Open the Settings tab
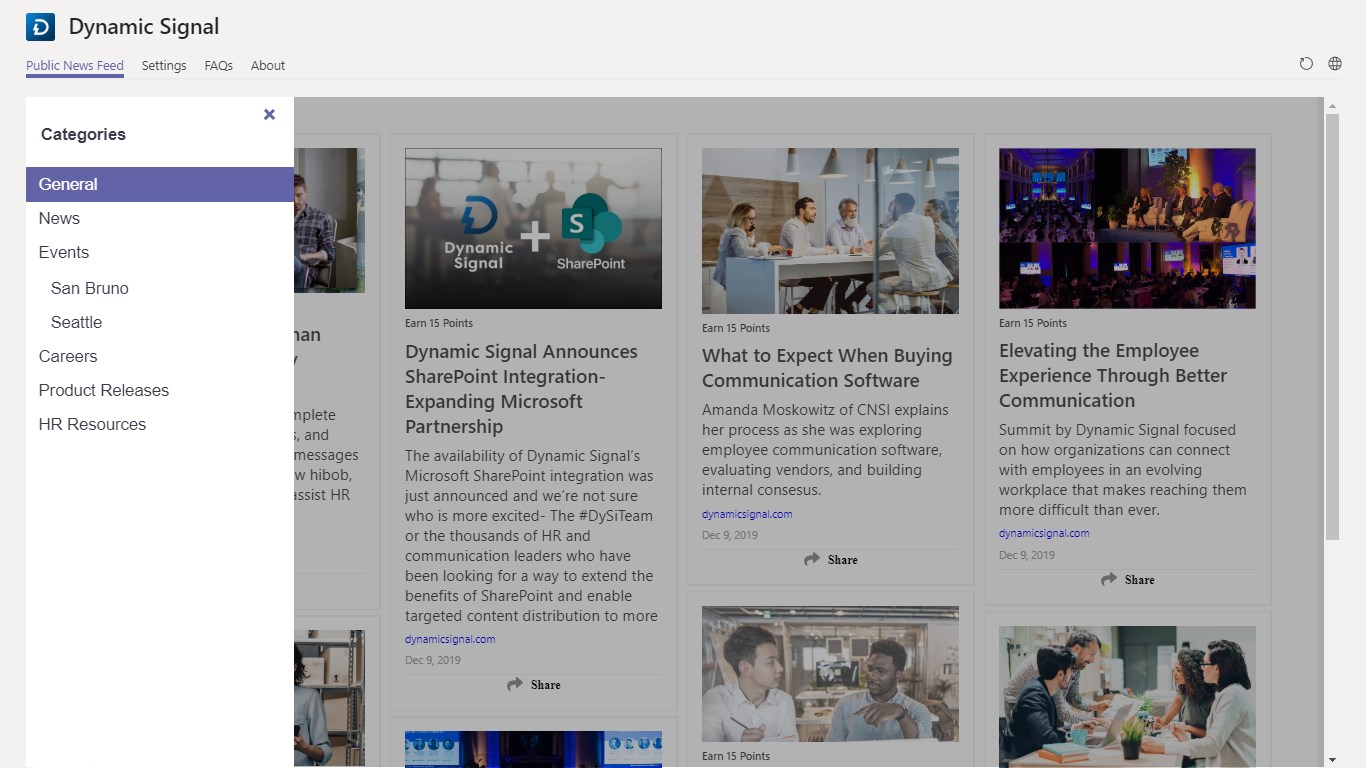 point(164,66)
